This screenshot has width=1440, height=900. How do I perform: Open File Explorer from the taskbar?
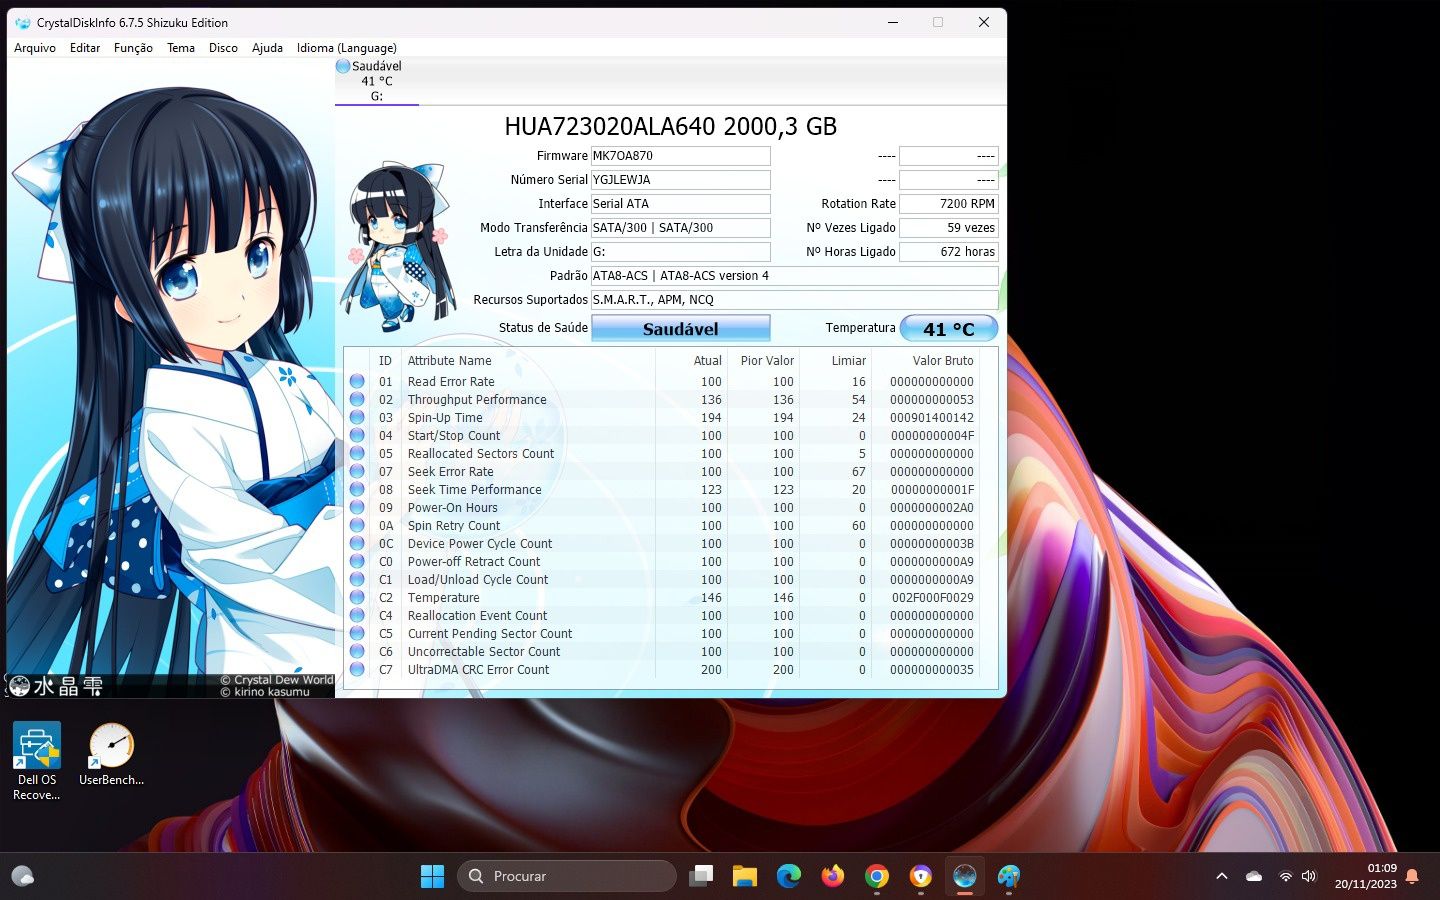coord(745,876)
